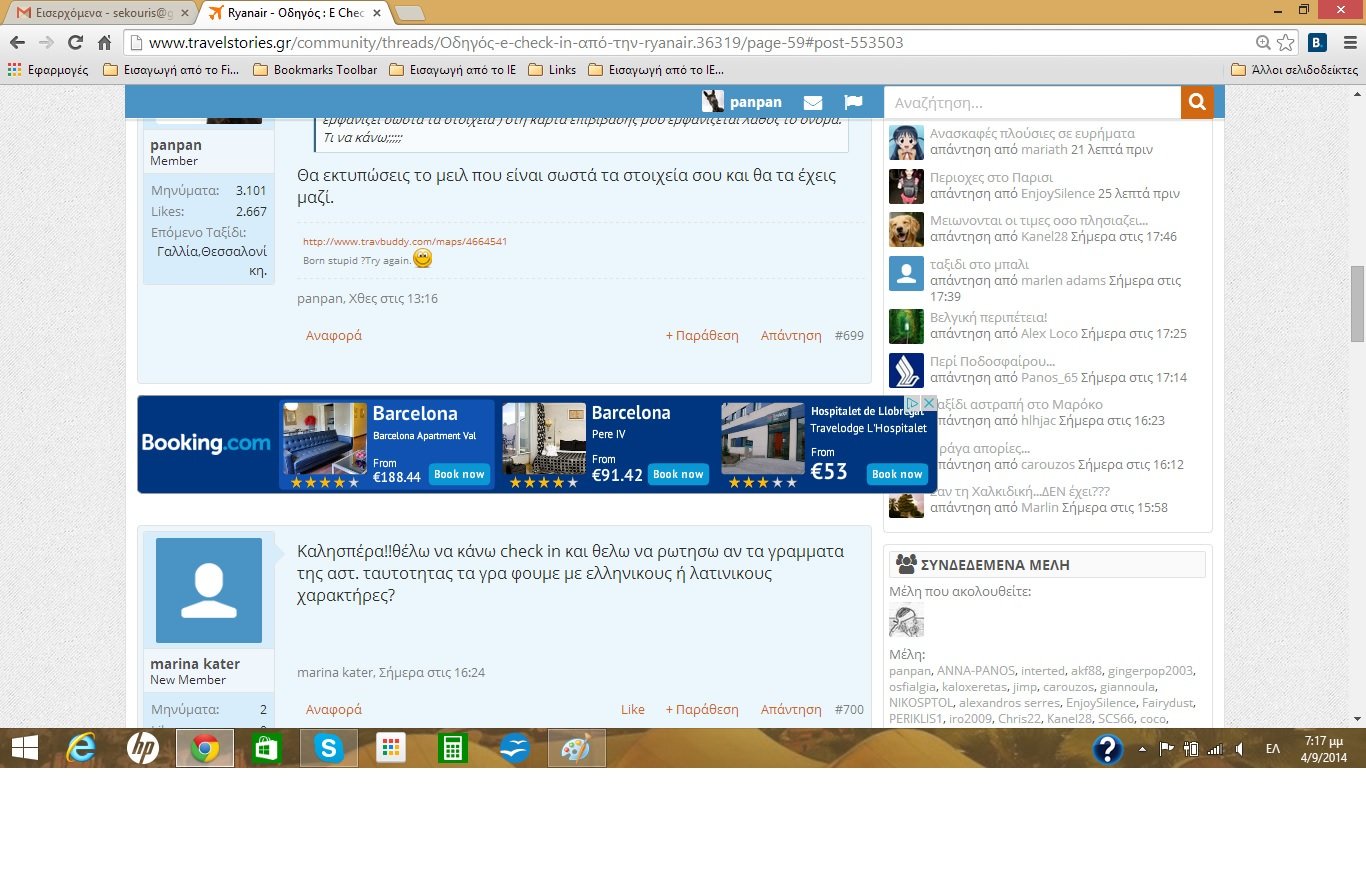
Task: Reload the page with the refresh icon
Action: (75, 43)
